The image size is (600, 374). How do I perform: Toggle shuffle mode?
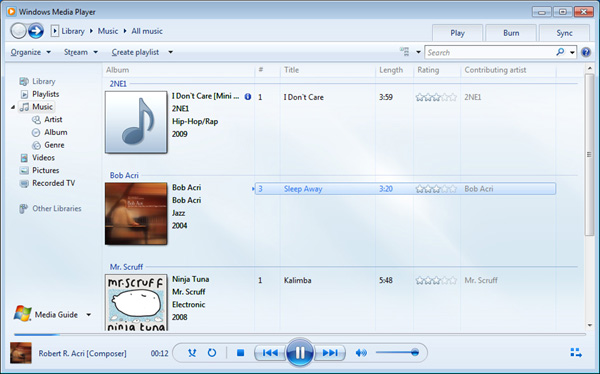click(x=192, y=353)
